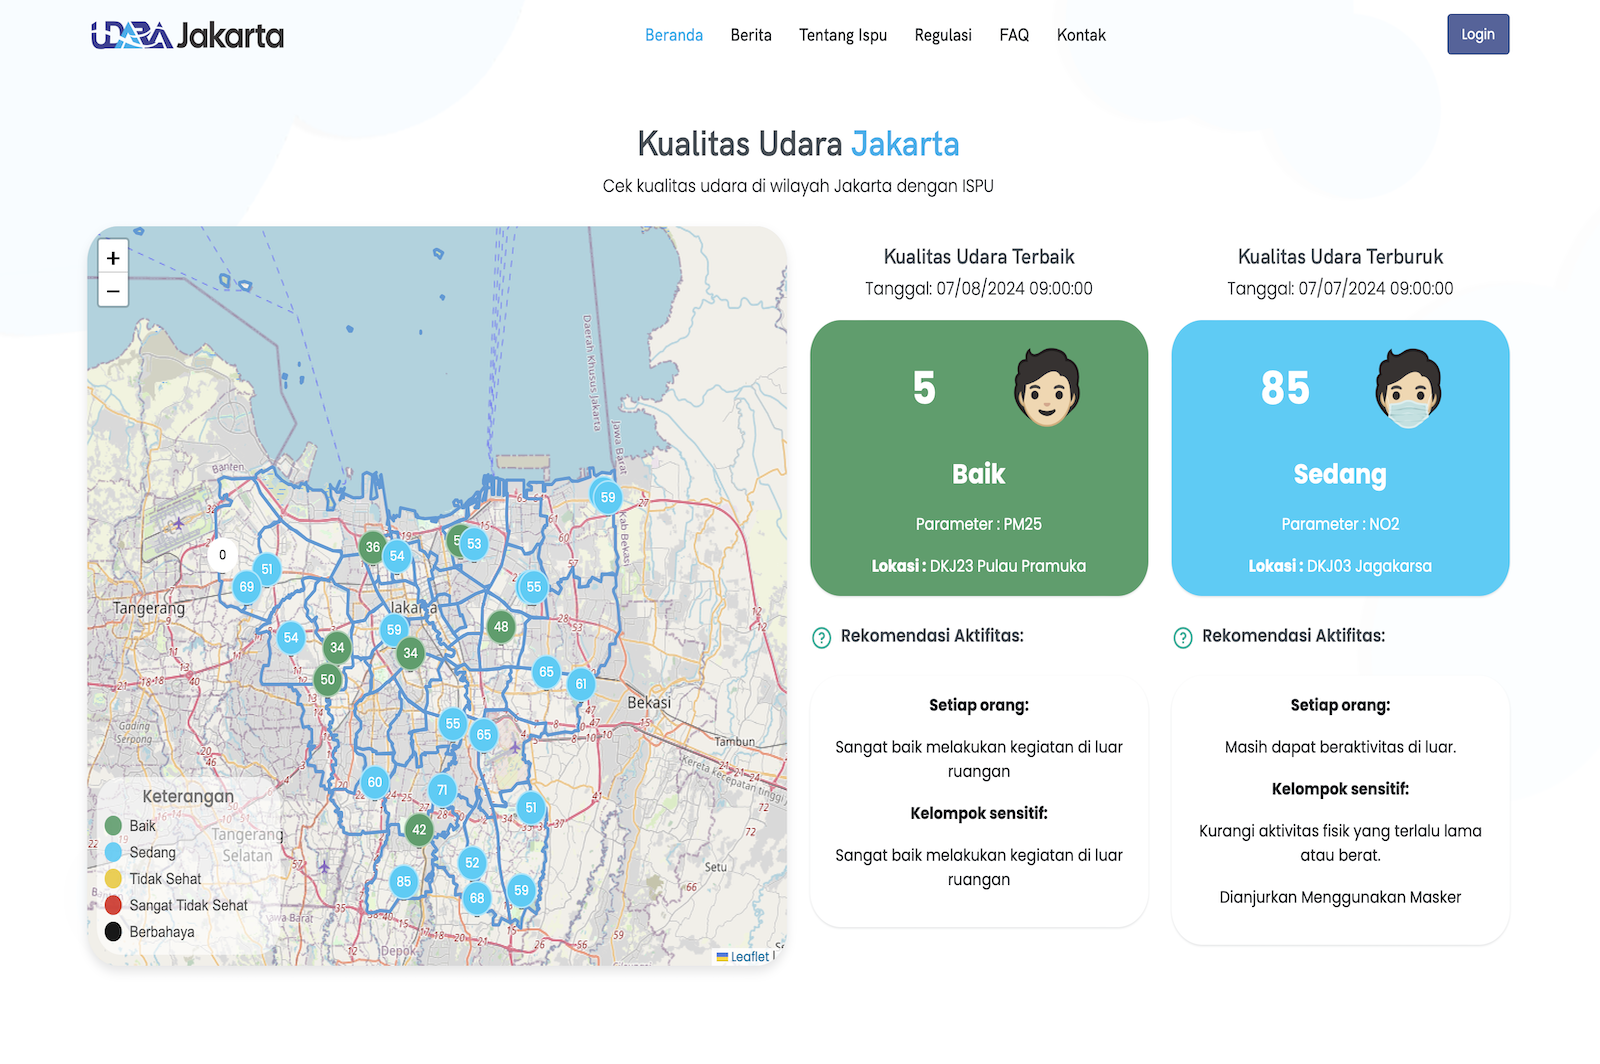Select the green 42 map marker
1600x1064 pixels.
click(x=419, y=830)
